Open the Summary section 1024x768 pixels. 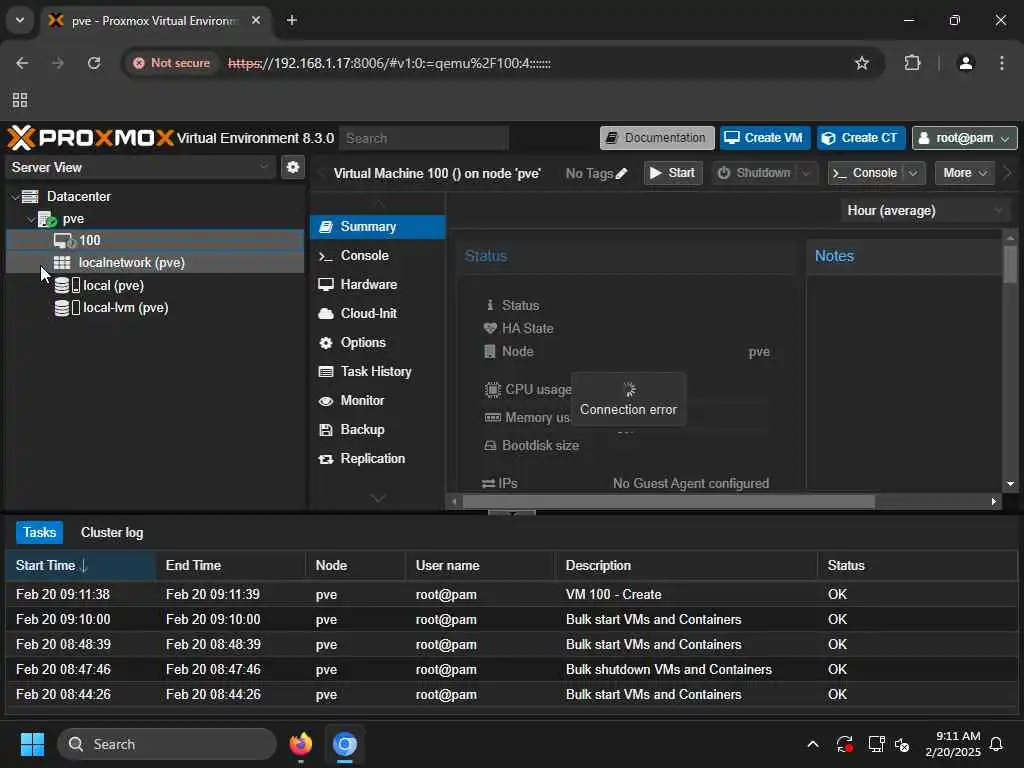[377, 227]
